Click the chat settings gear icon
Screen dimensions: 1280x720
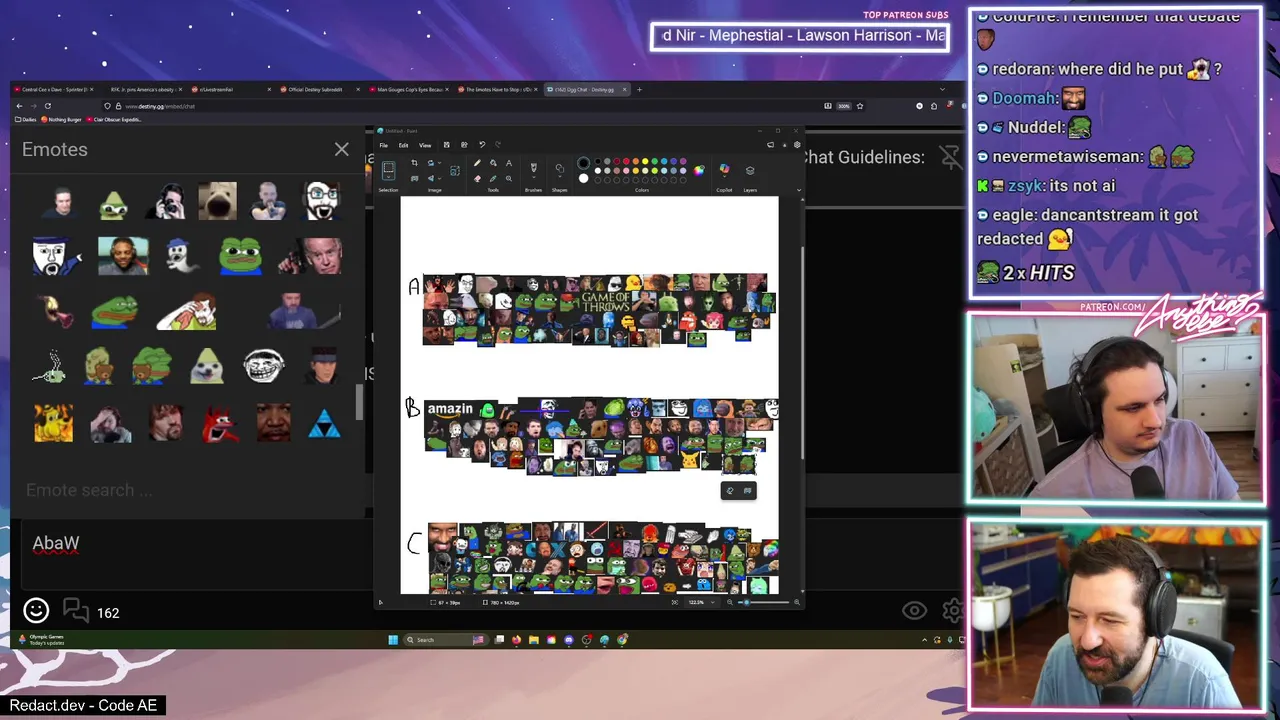954,610
